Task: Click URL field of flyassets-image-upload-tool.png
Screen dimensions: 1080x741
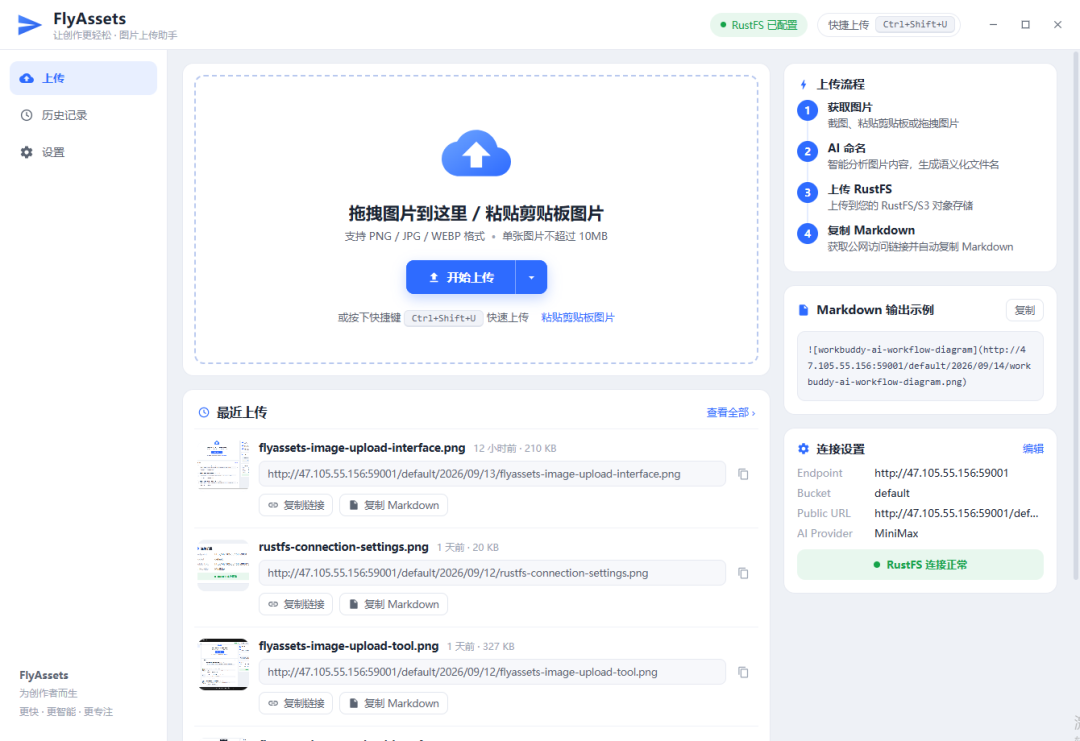Action: point(492,672)
